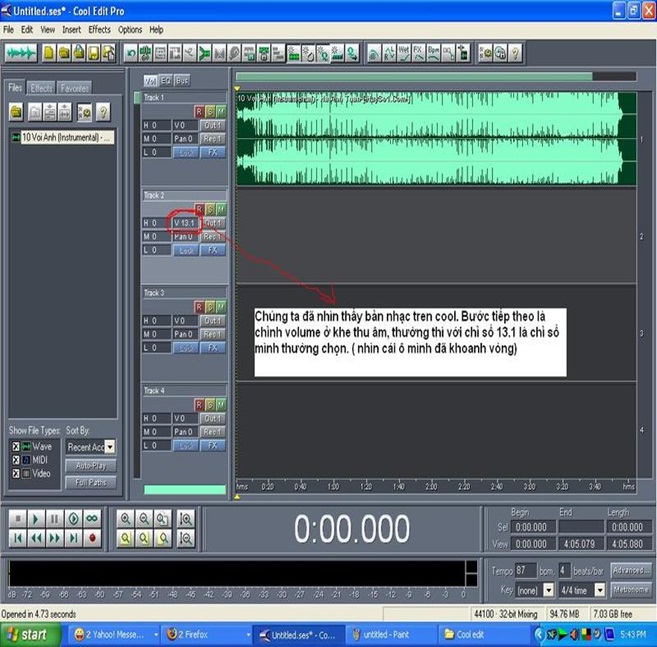
Task: Click the Rewind transport button
Action: [x=36, y=538]
